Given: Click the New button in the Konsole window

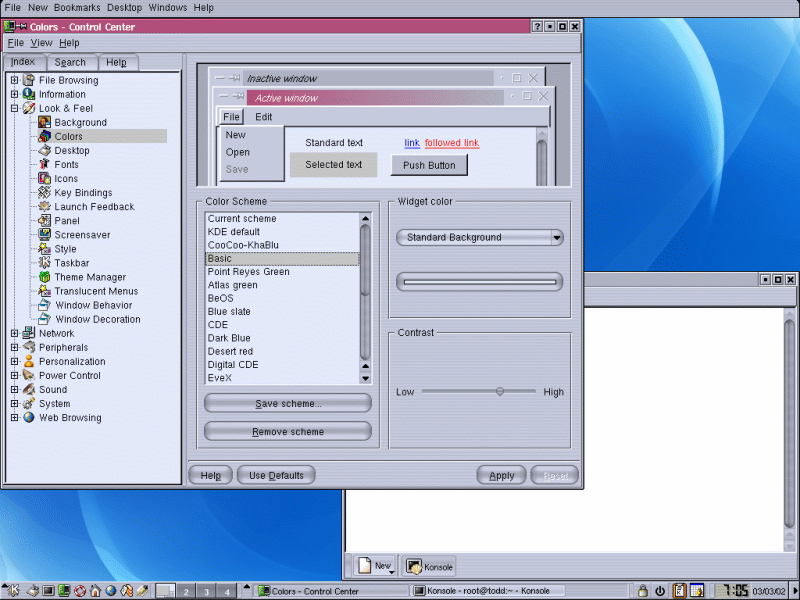Looking at the screenshot, I should tap(376, 566).
